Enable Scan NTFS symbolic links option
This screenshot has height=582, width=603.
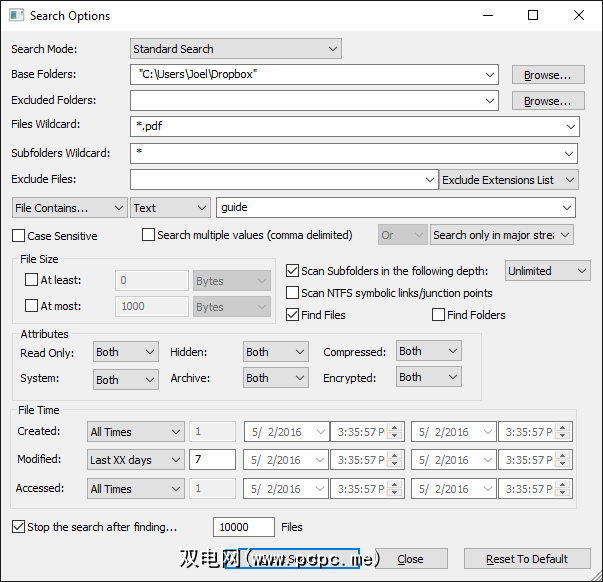point(293,293)
